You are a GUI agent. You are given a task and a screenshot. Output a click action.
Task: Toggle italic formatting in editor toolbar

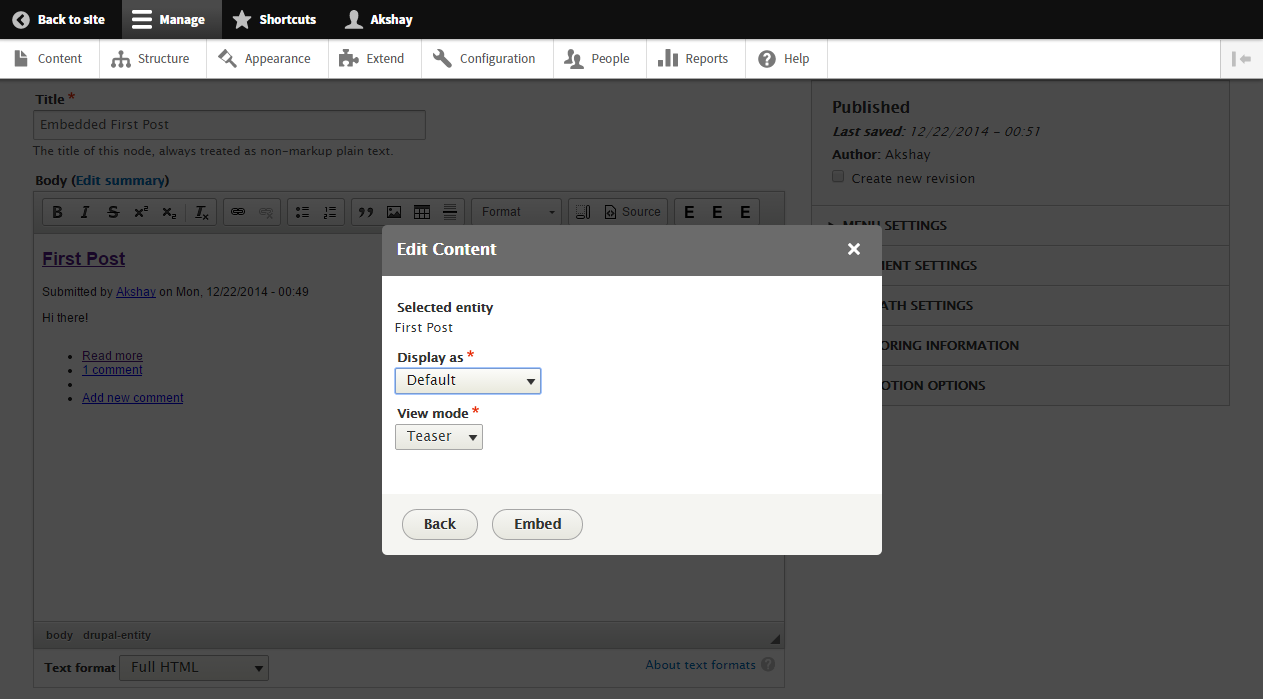click(85, 212)
